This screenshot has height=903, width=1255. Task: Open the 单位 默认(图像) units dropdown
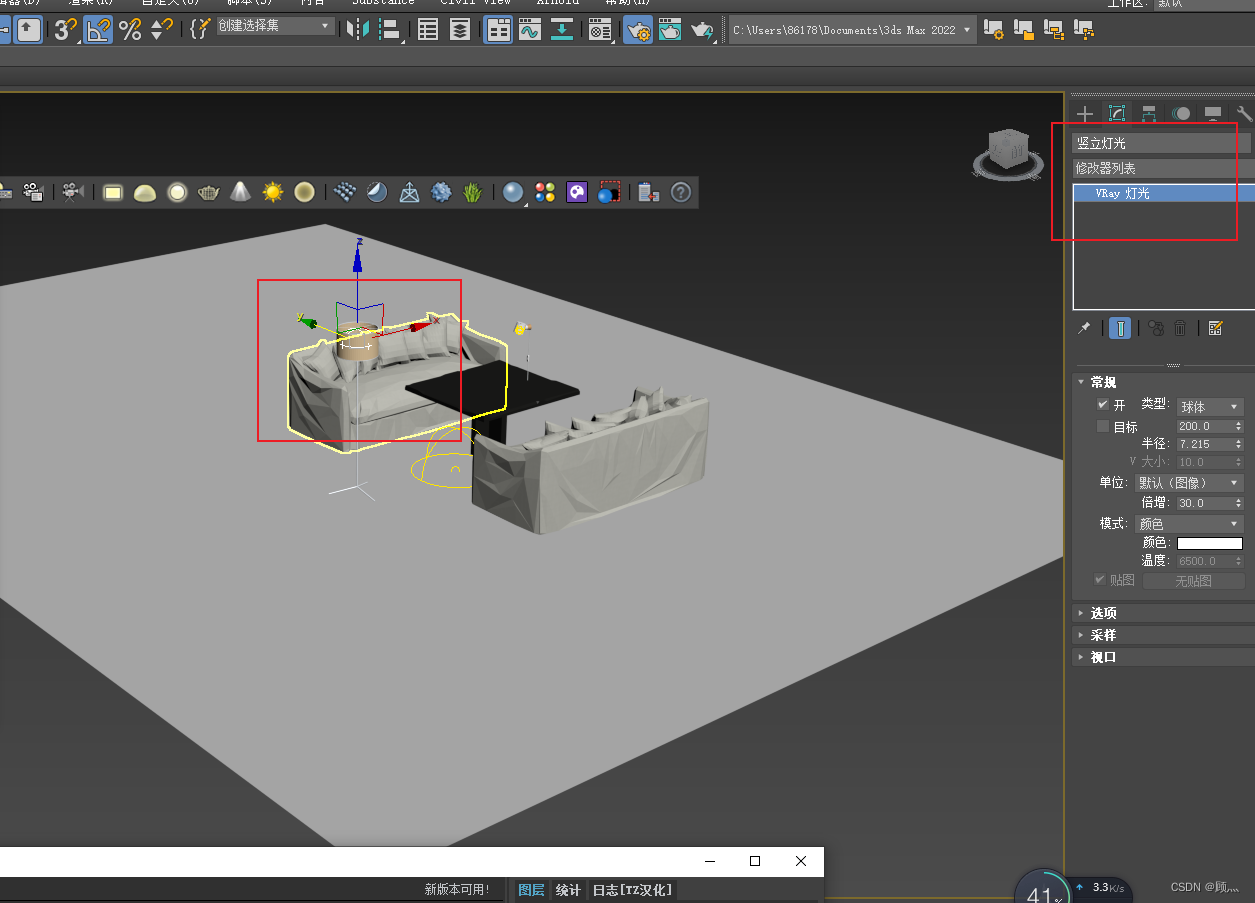tap(1189, 482)
